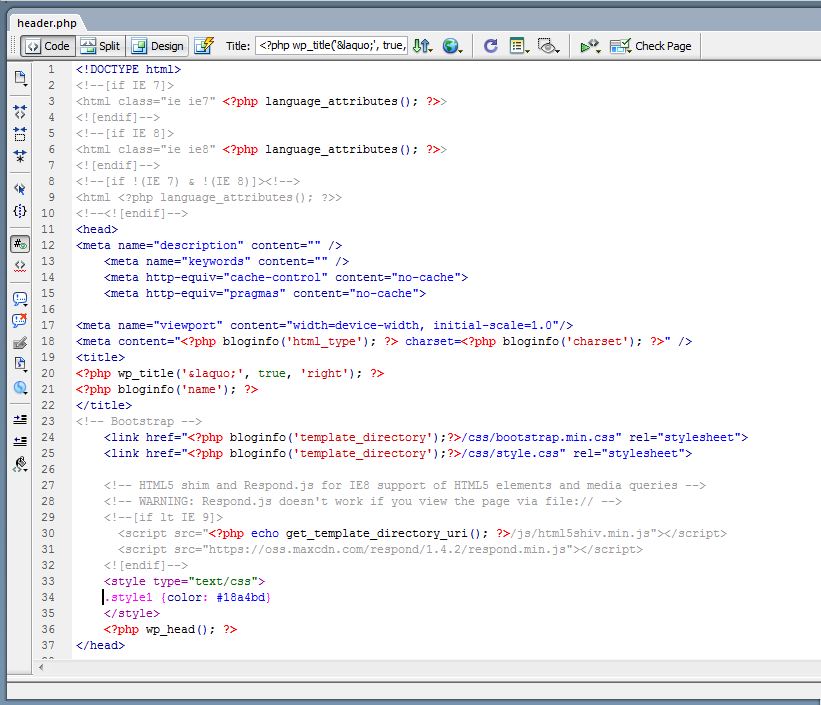Image resolution: width=821 pixels, height=705 pixels.
Task: Click '/css/bootstrap.min.css' in the link tag
Action: [x=538, y=437]
